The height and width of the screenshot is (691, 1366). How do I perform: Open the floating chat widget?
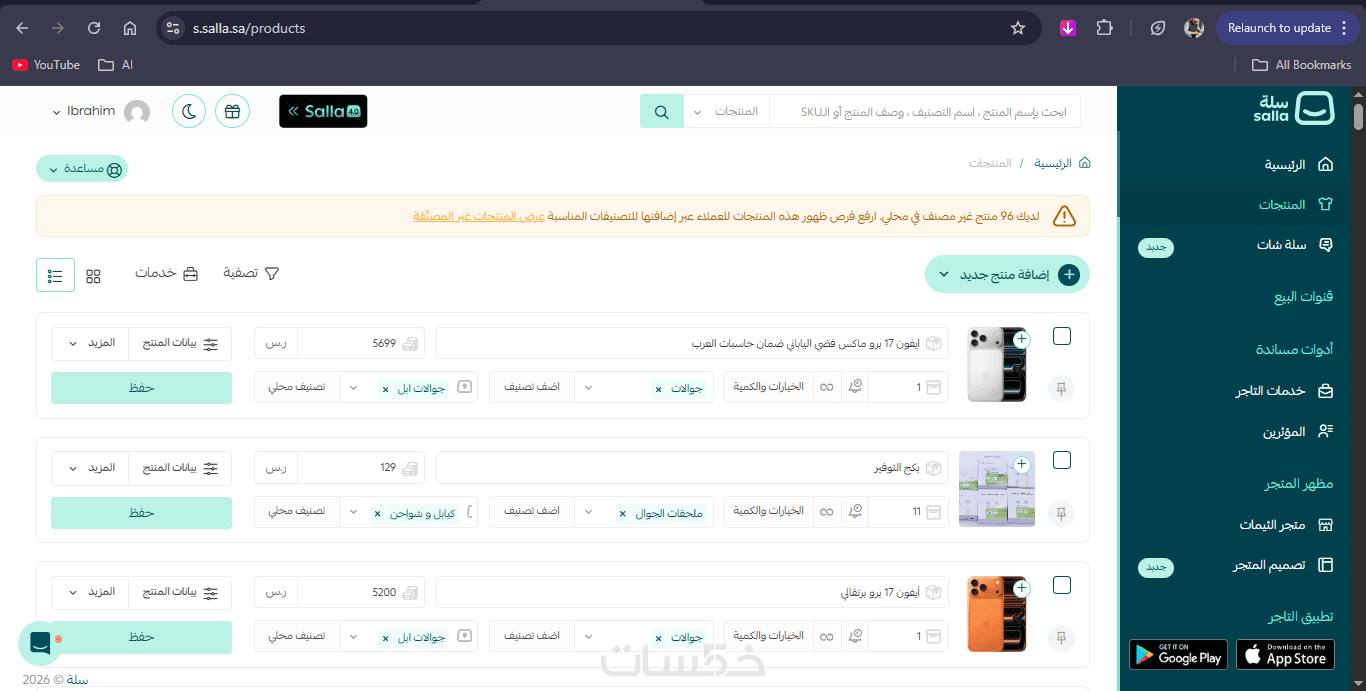(x=41, y=644)
